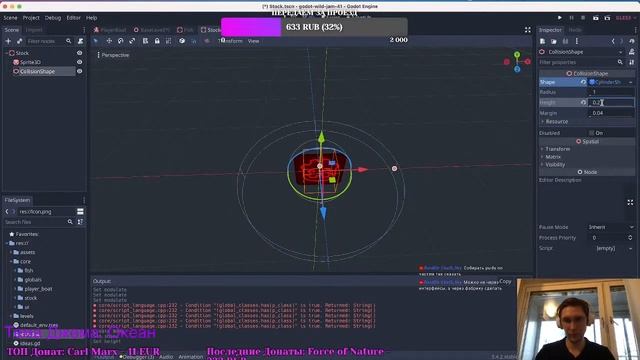Stop the running scene
The height and width of the screenshot is (360, 640).
point(583,18)
